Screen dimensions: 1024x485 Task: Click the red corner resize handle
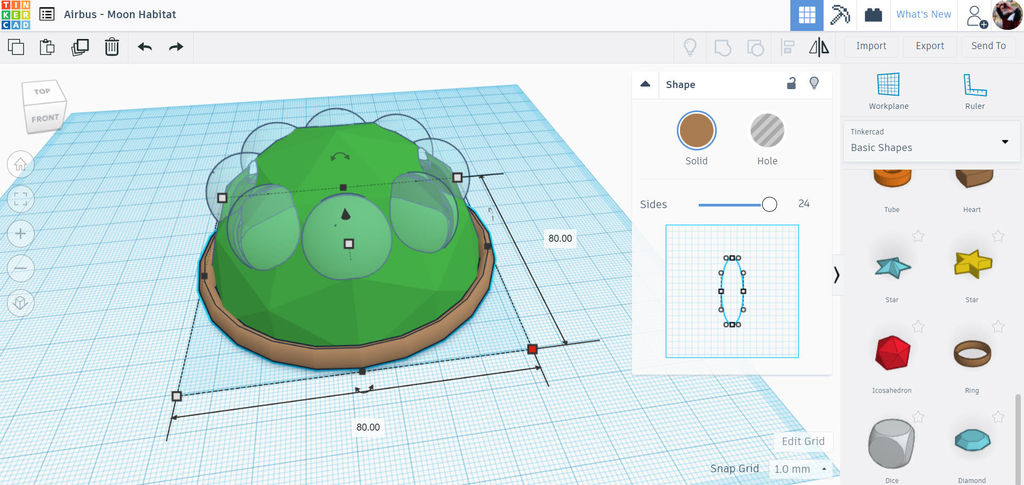coord(532,350)
